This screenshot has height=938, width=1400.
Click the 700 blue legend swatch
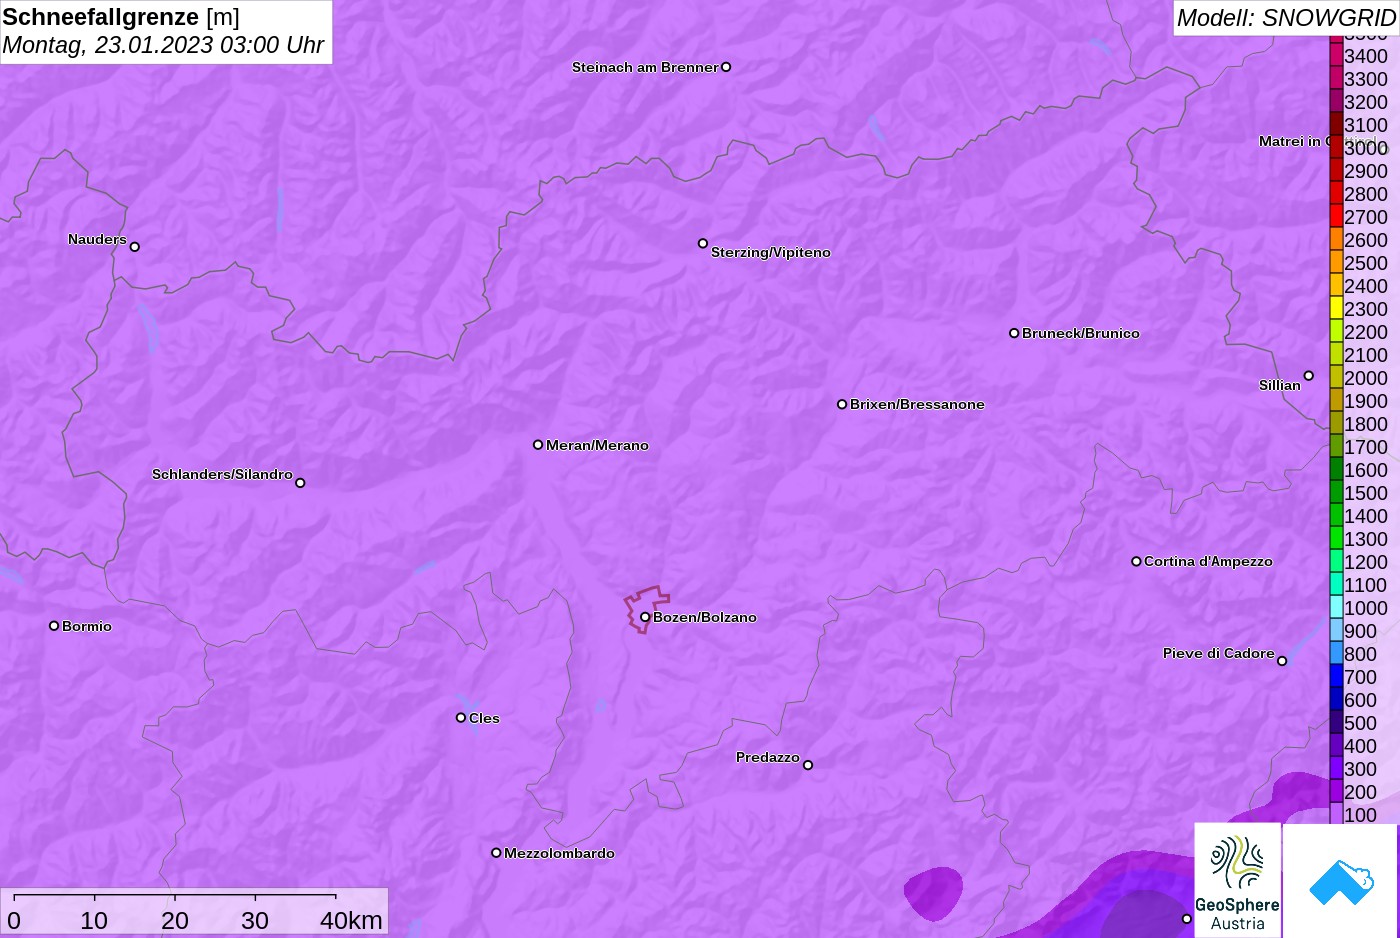coord(1336,676)
